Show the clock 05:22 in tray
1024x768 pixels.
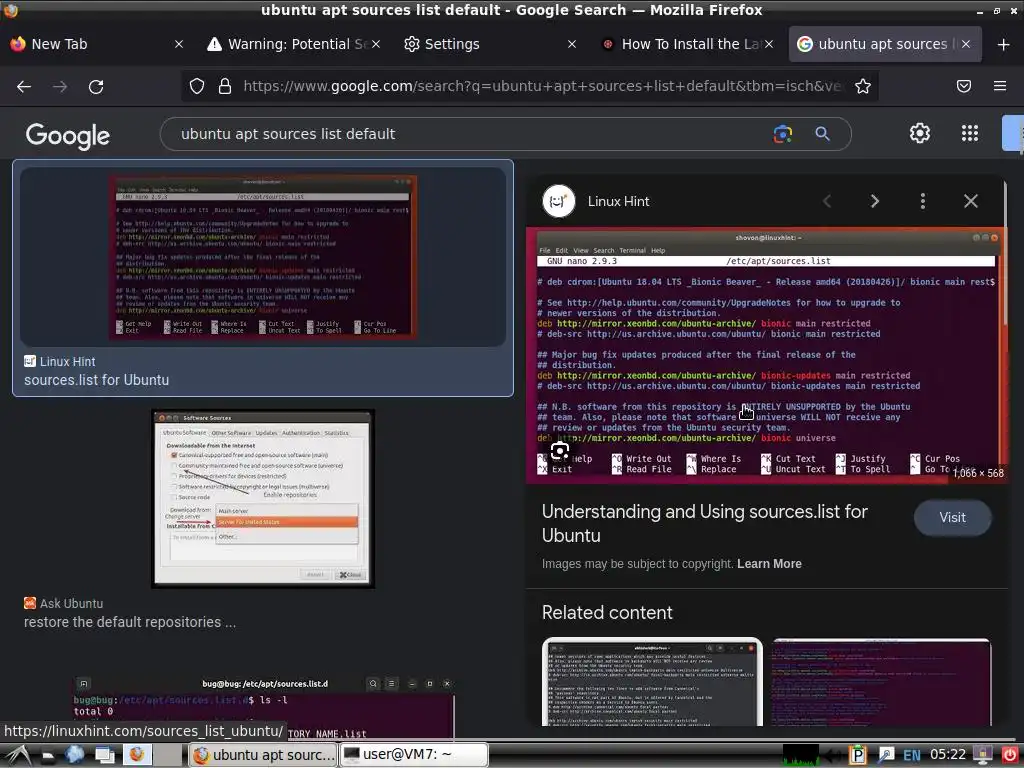(x=948, y=755)
